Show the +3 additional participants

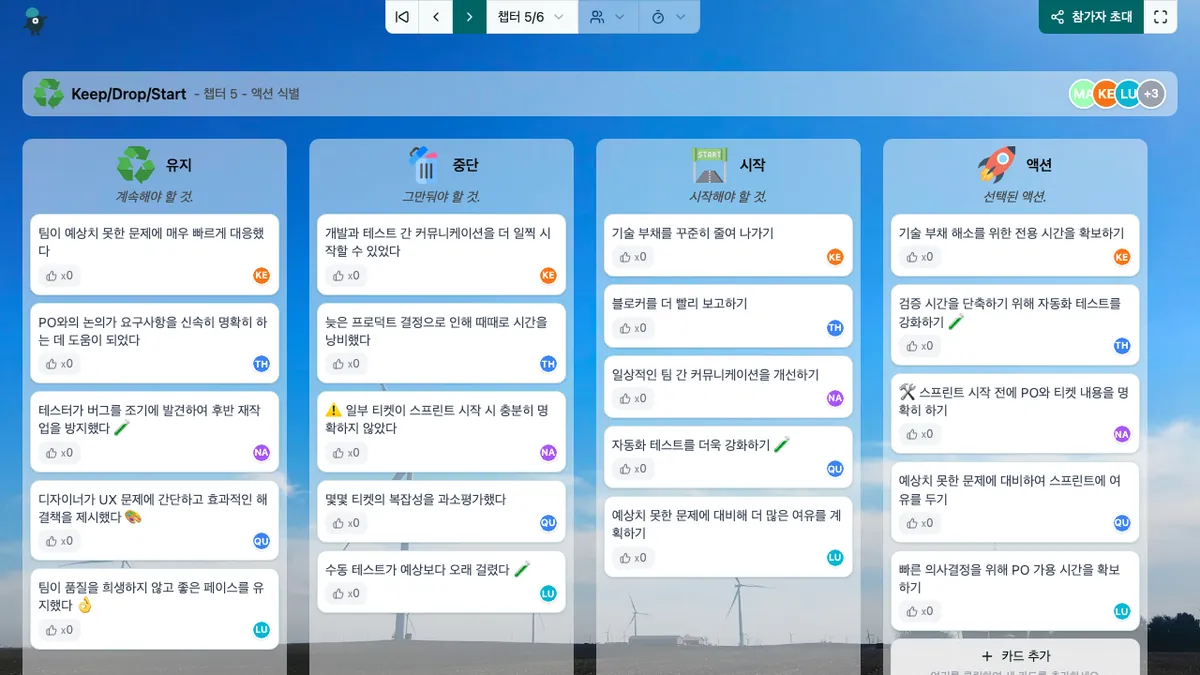[1151, 94]
